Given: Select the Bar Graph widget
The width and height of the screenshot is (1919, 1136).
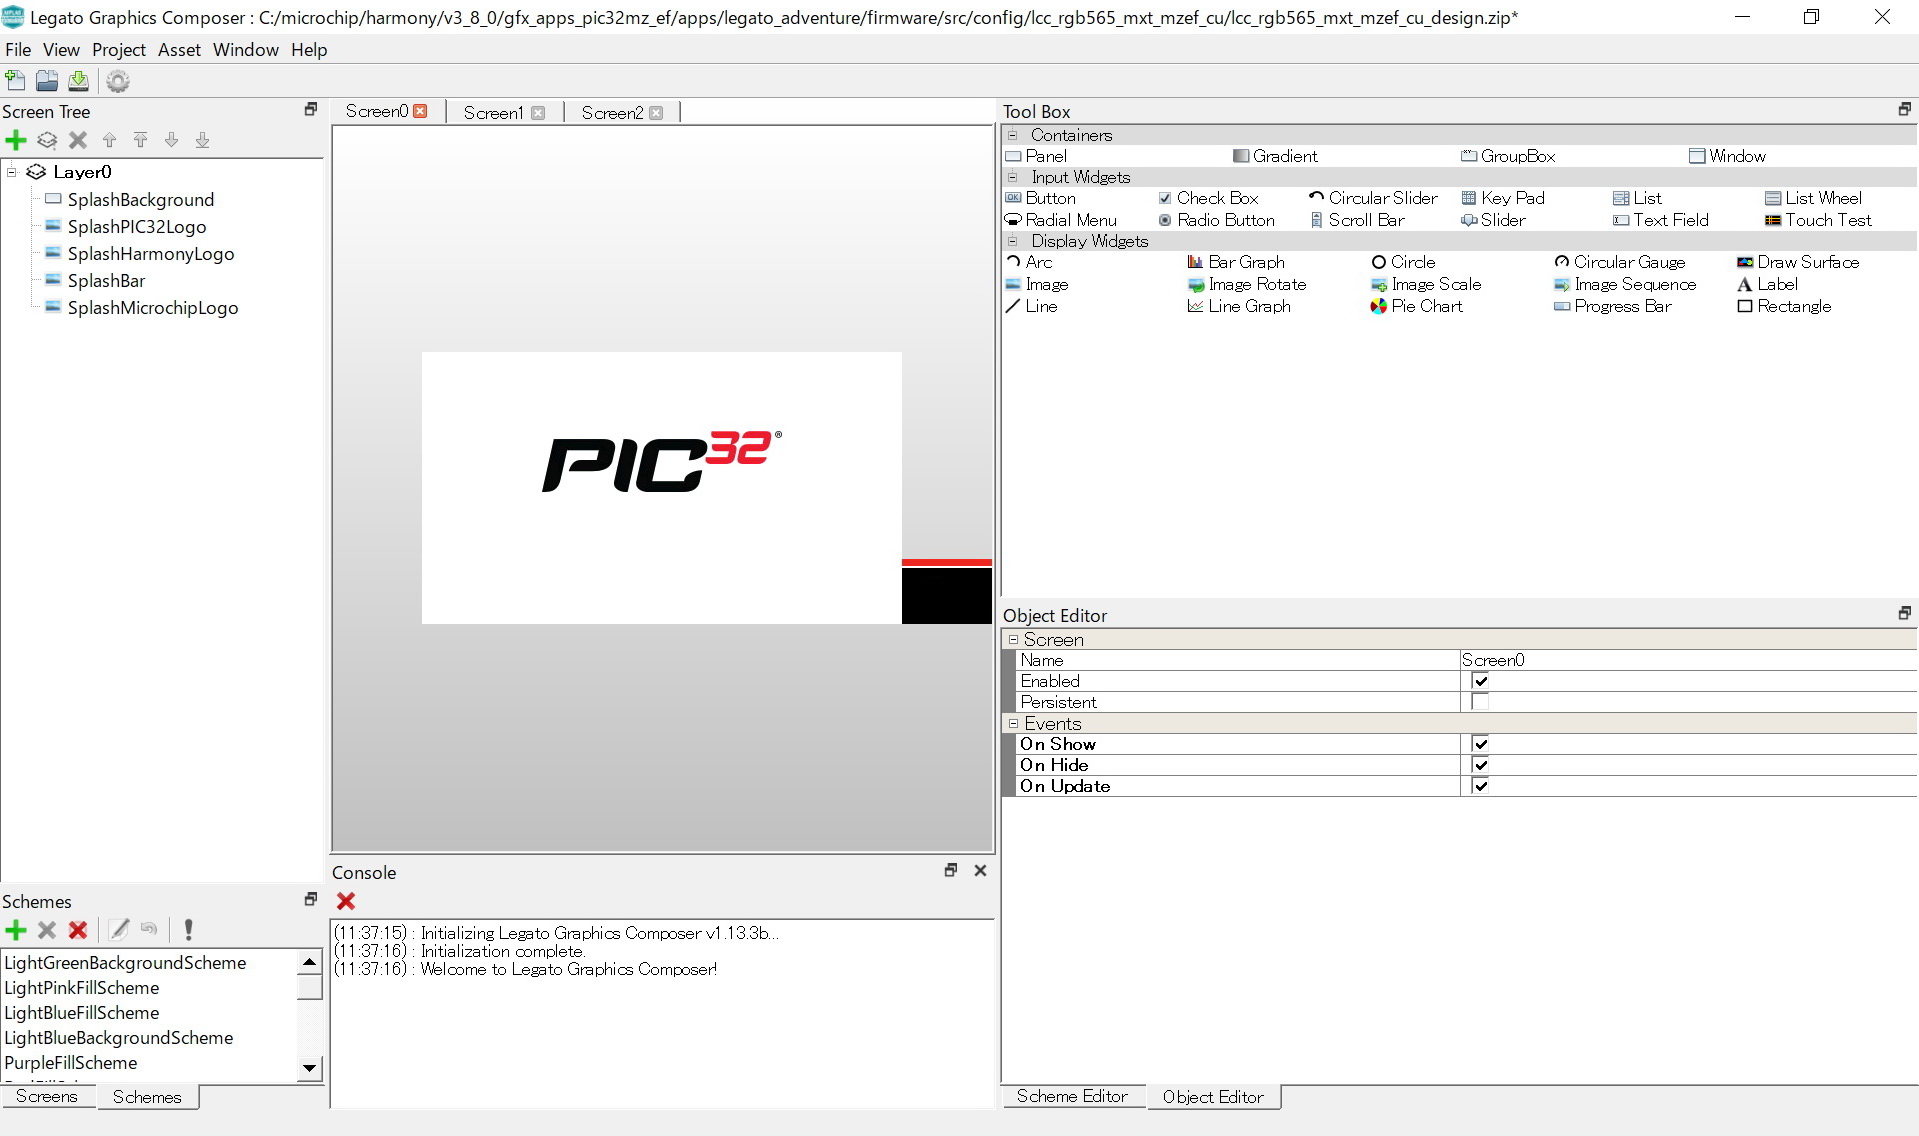Looking at the screenshot, I should 1236,262.
